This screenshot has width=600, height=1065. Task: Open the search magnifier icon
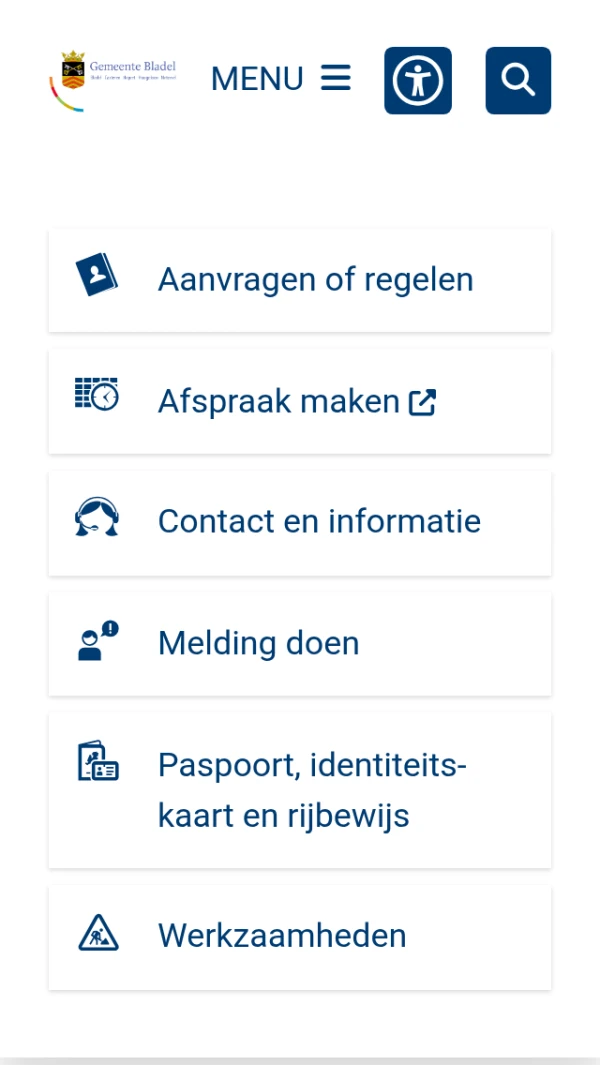coord(518,79)
